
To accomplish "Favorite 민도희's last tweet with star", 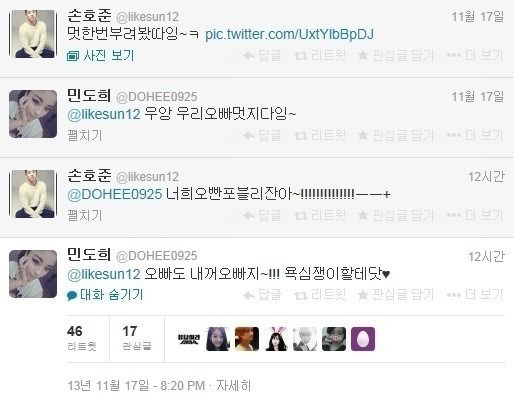I will click(x=396, y=295).
